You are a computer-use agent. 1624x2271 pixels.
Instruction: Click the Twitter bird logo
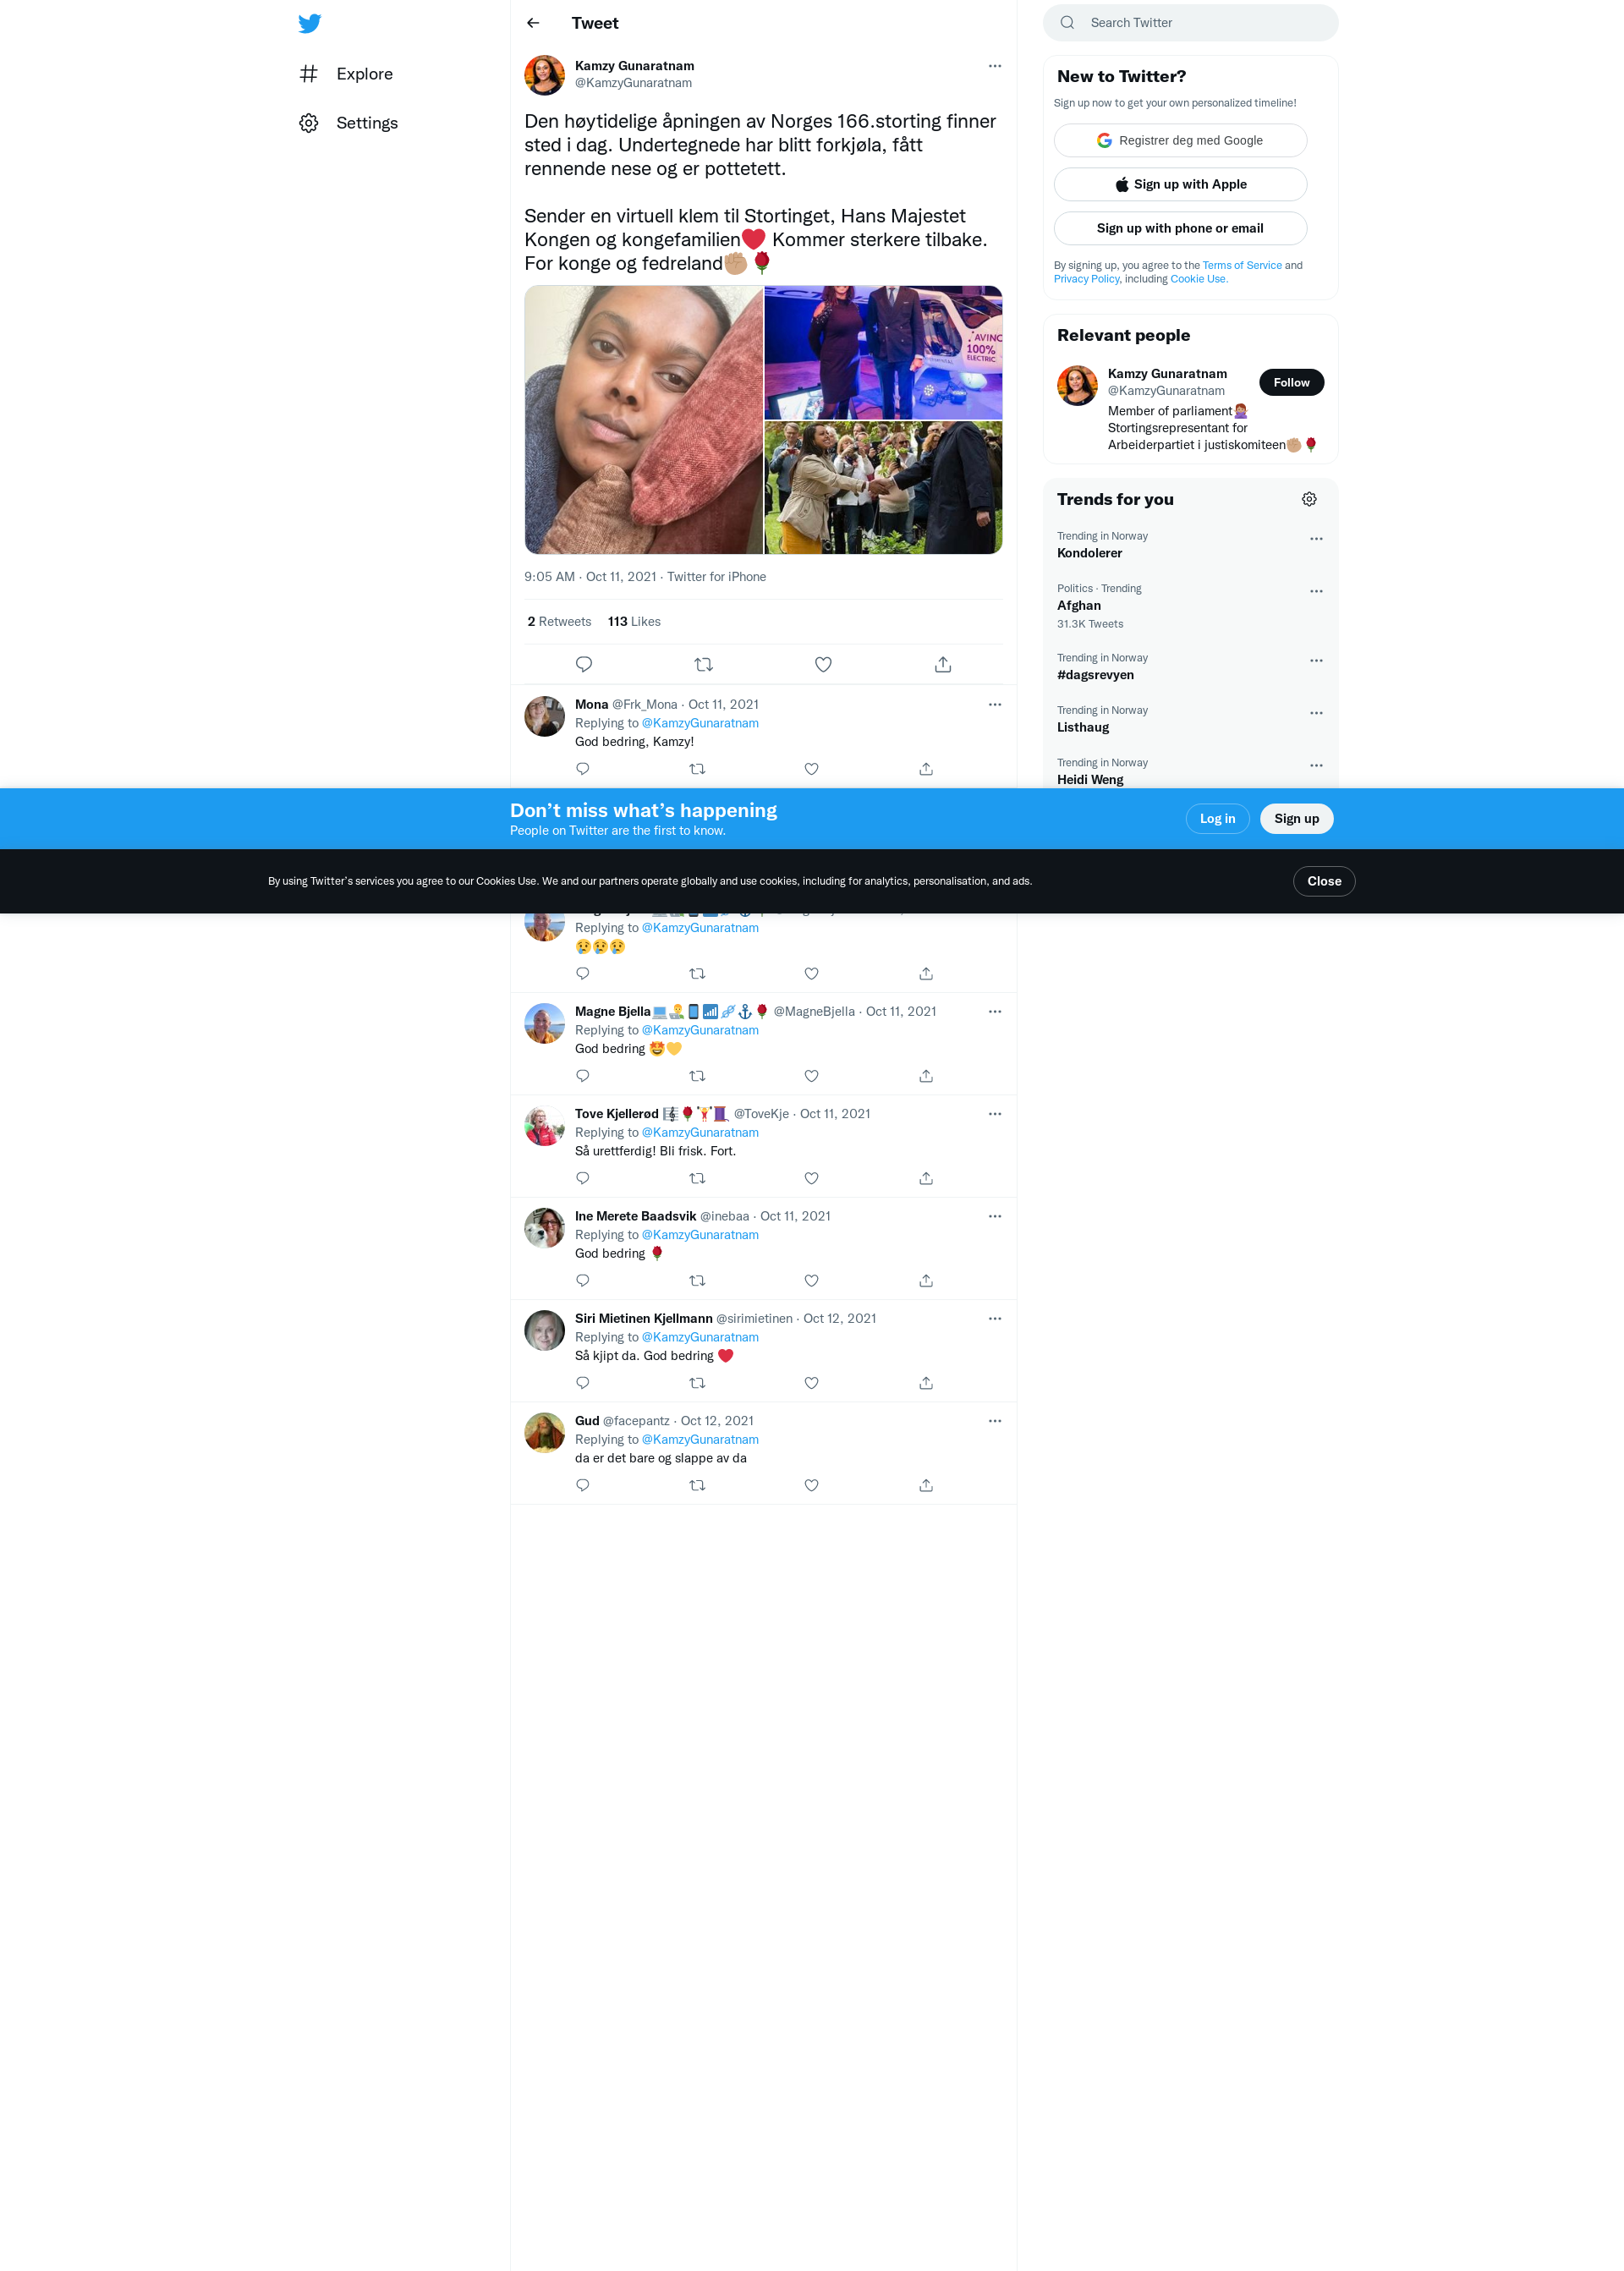pyautogui.click(x=309, y=23)
